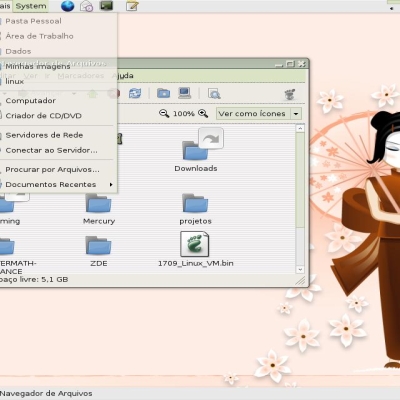Screen dimensions: 400x400
Task: Choose Área de Trabalho entry
Action: click(39, 36)
